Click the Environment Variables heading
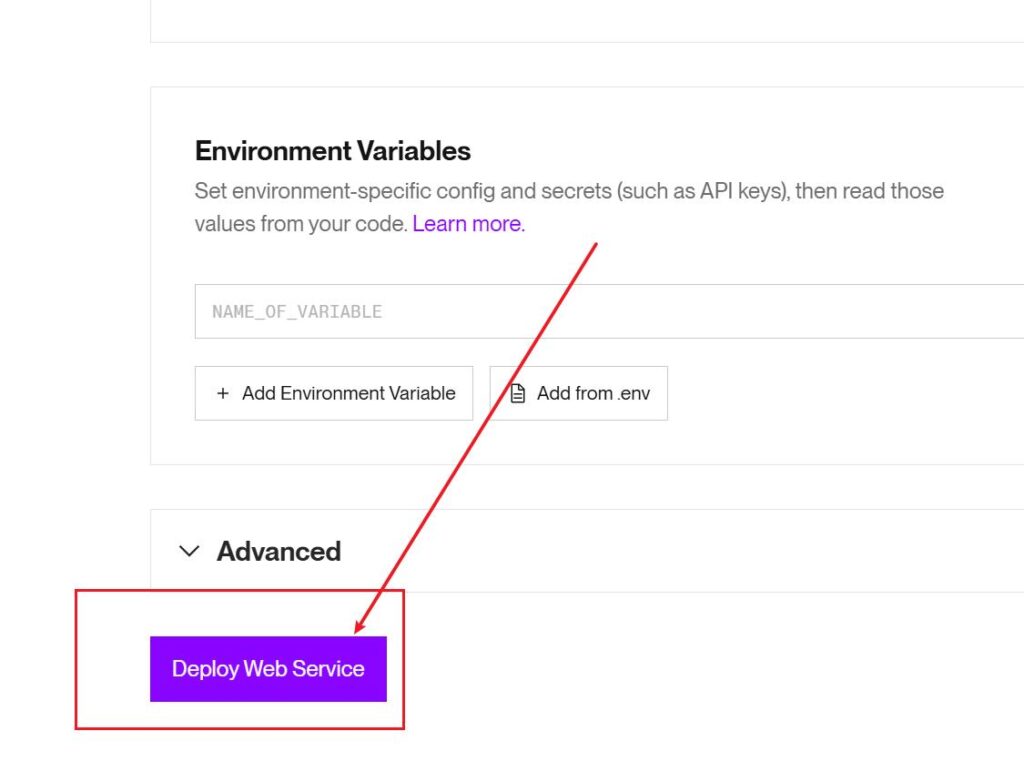The width and height of the screenshot is (1024, 782). tap(332, 151)
